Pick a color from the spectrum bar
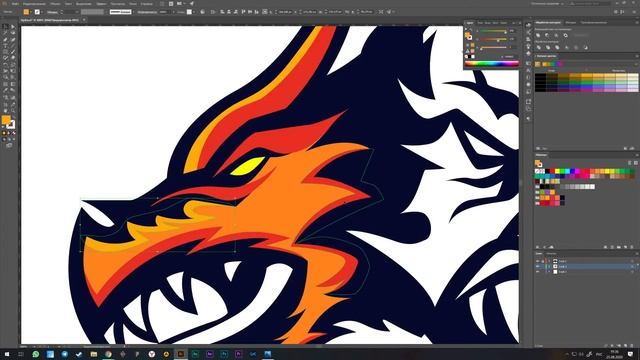 [491, 63]
